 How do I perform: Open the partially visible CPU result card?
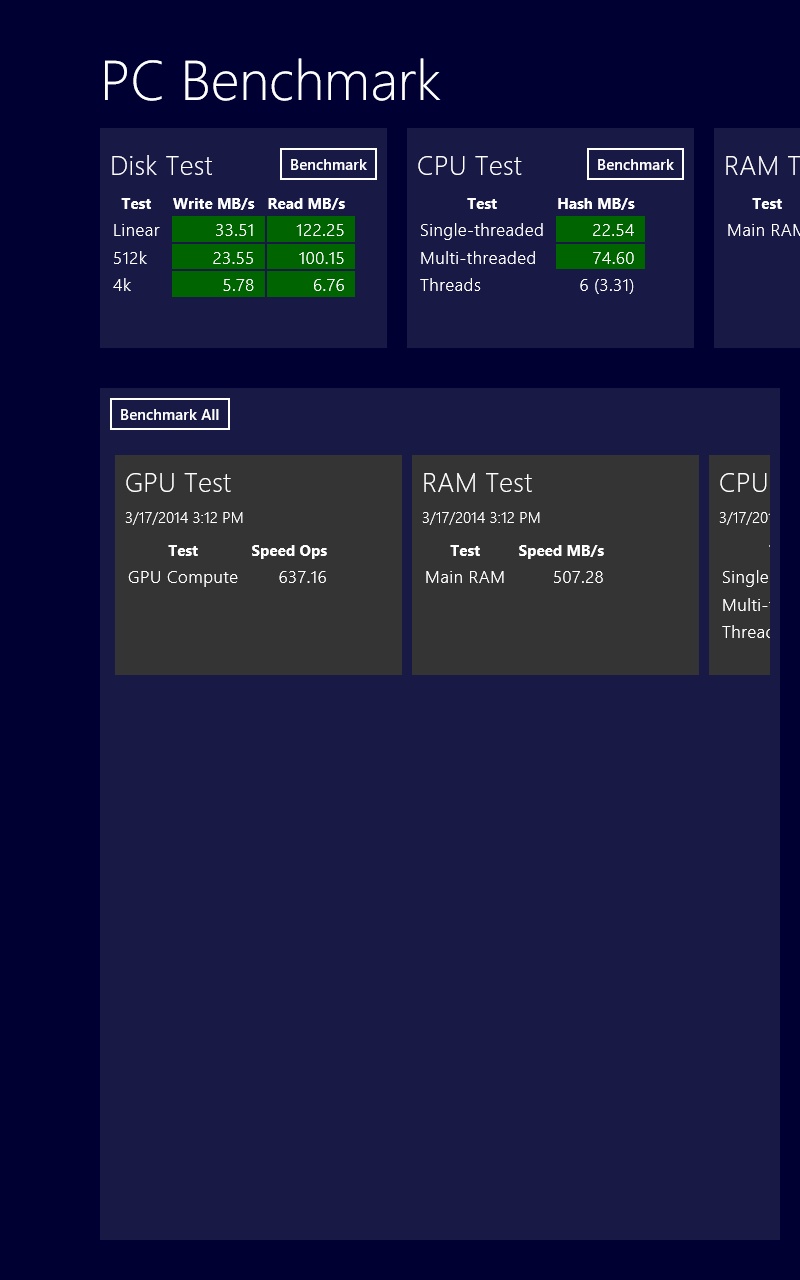point(741,564)
